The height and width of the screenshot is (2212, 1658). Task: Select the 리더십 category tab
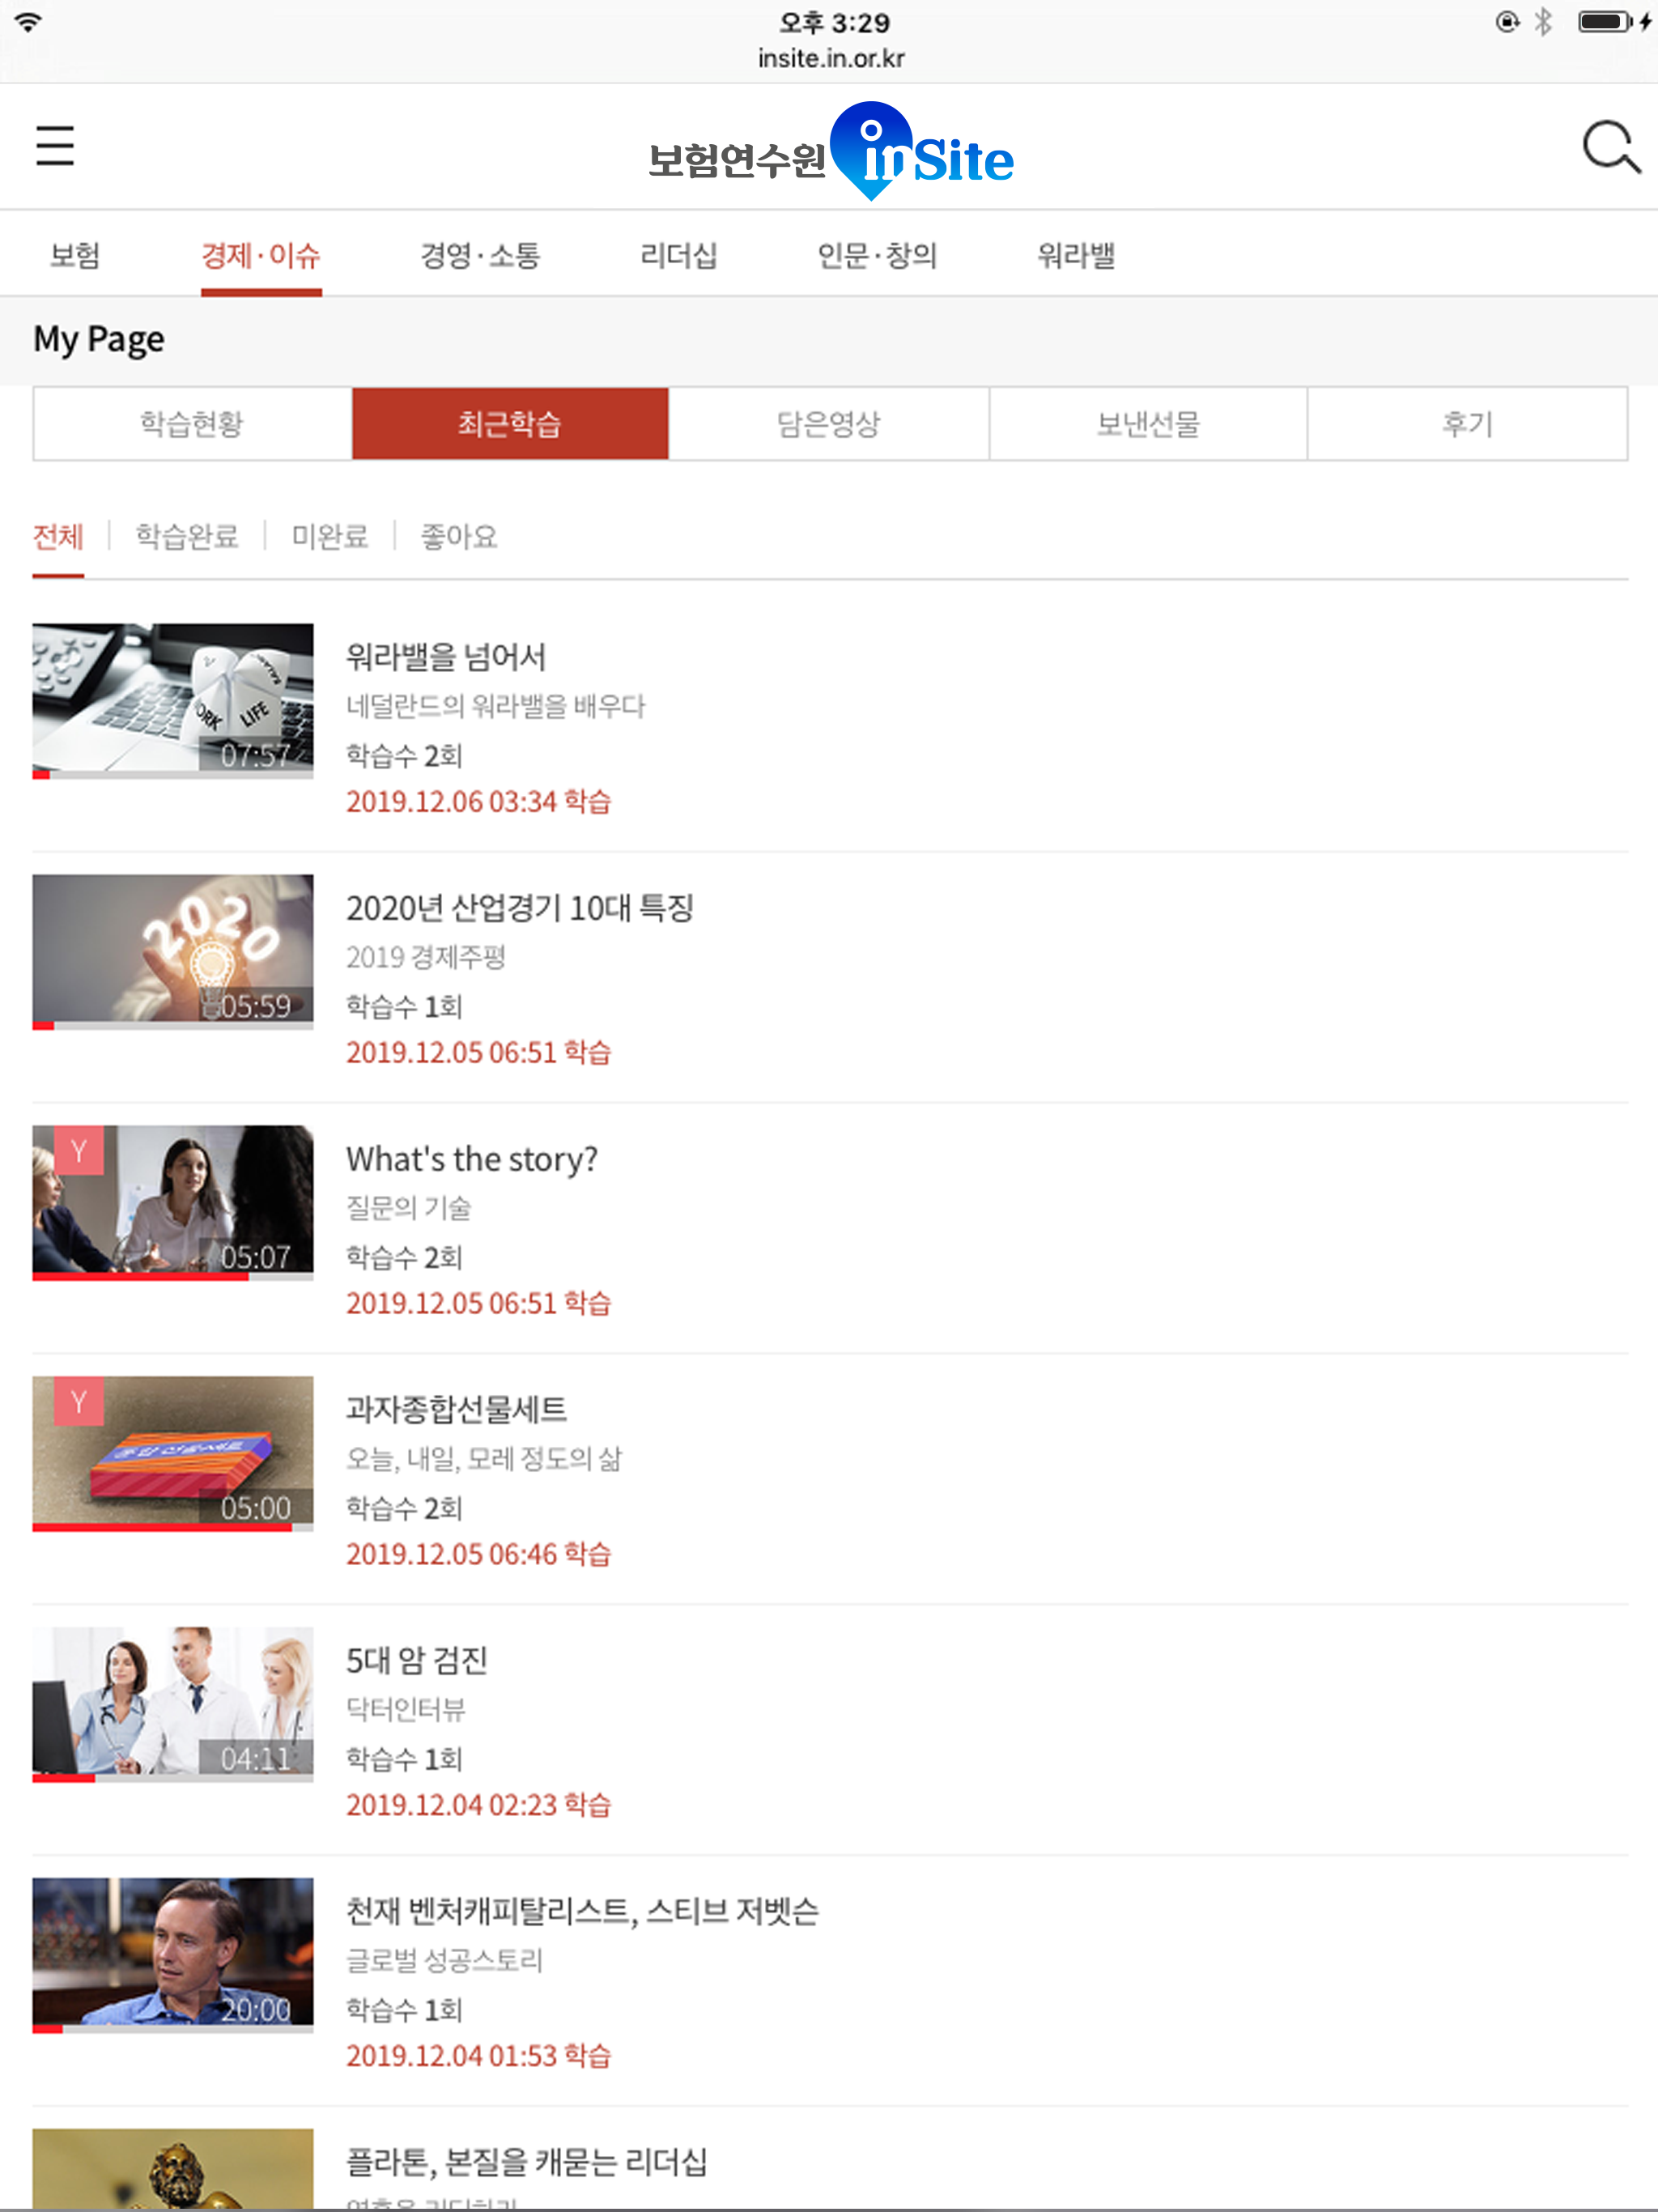click(x=679, y=256)
